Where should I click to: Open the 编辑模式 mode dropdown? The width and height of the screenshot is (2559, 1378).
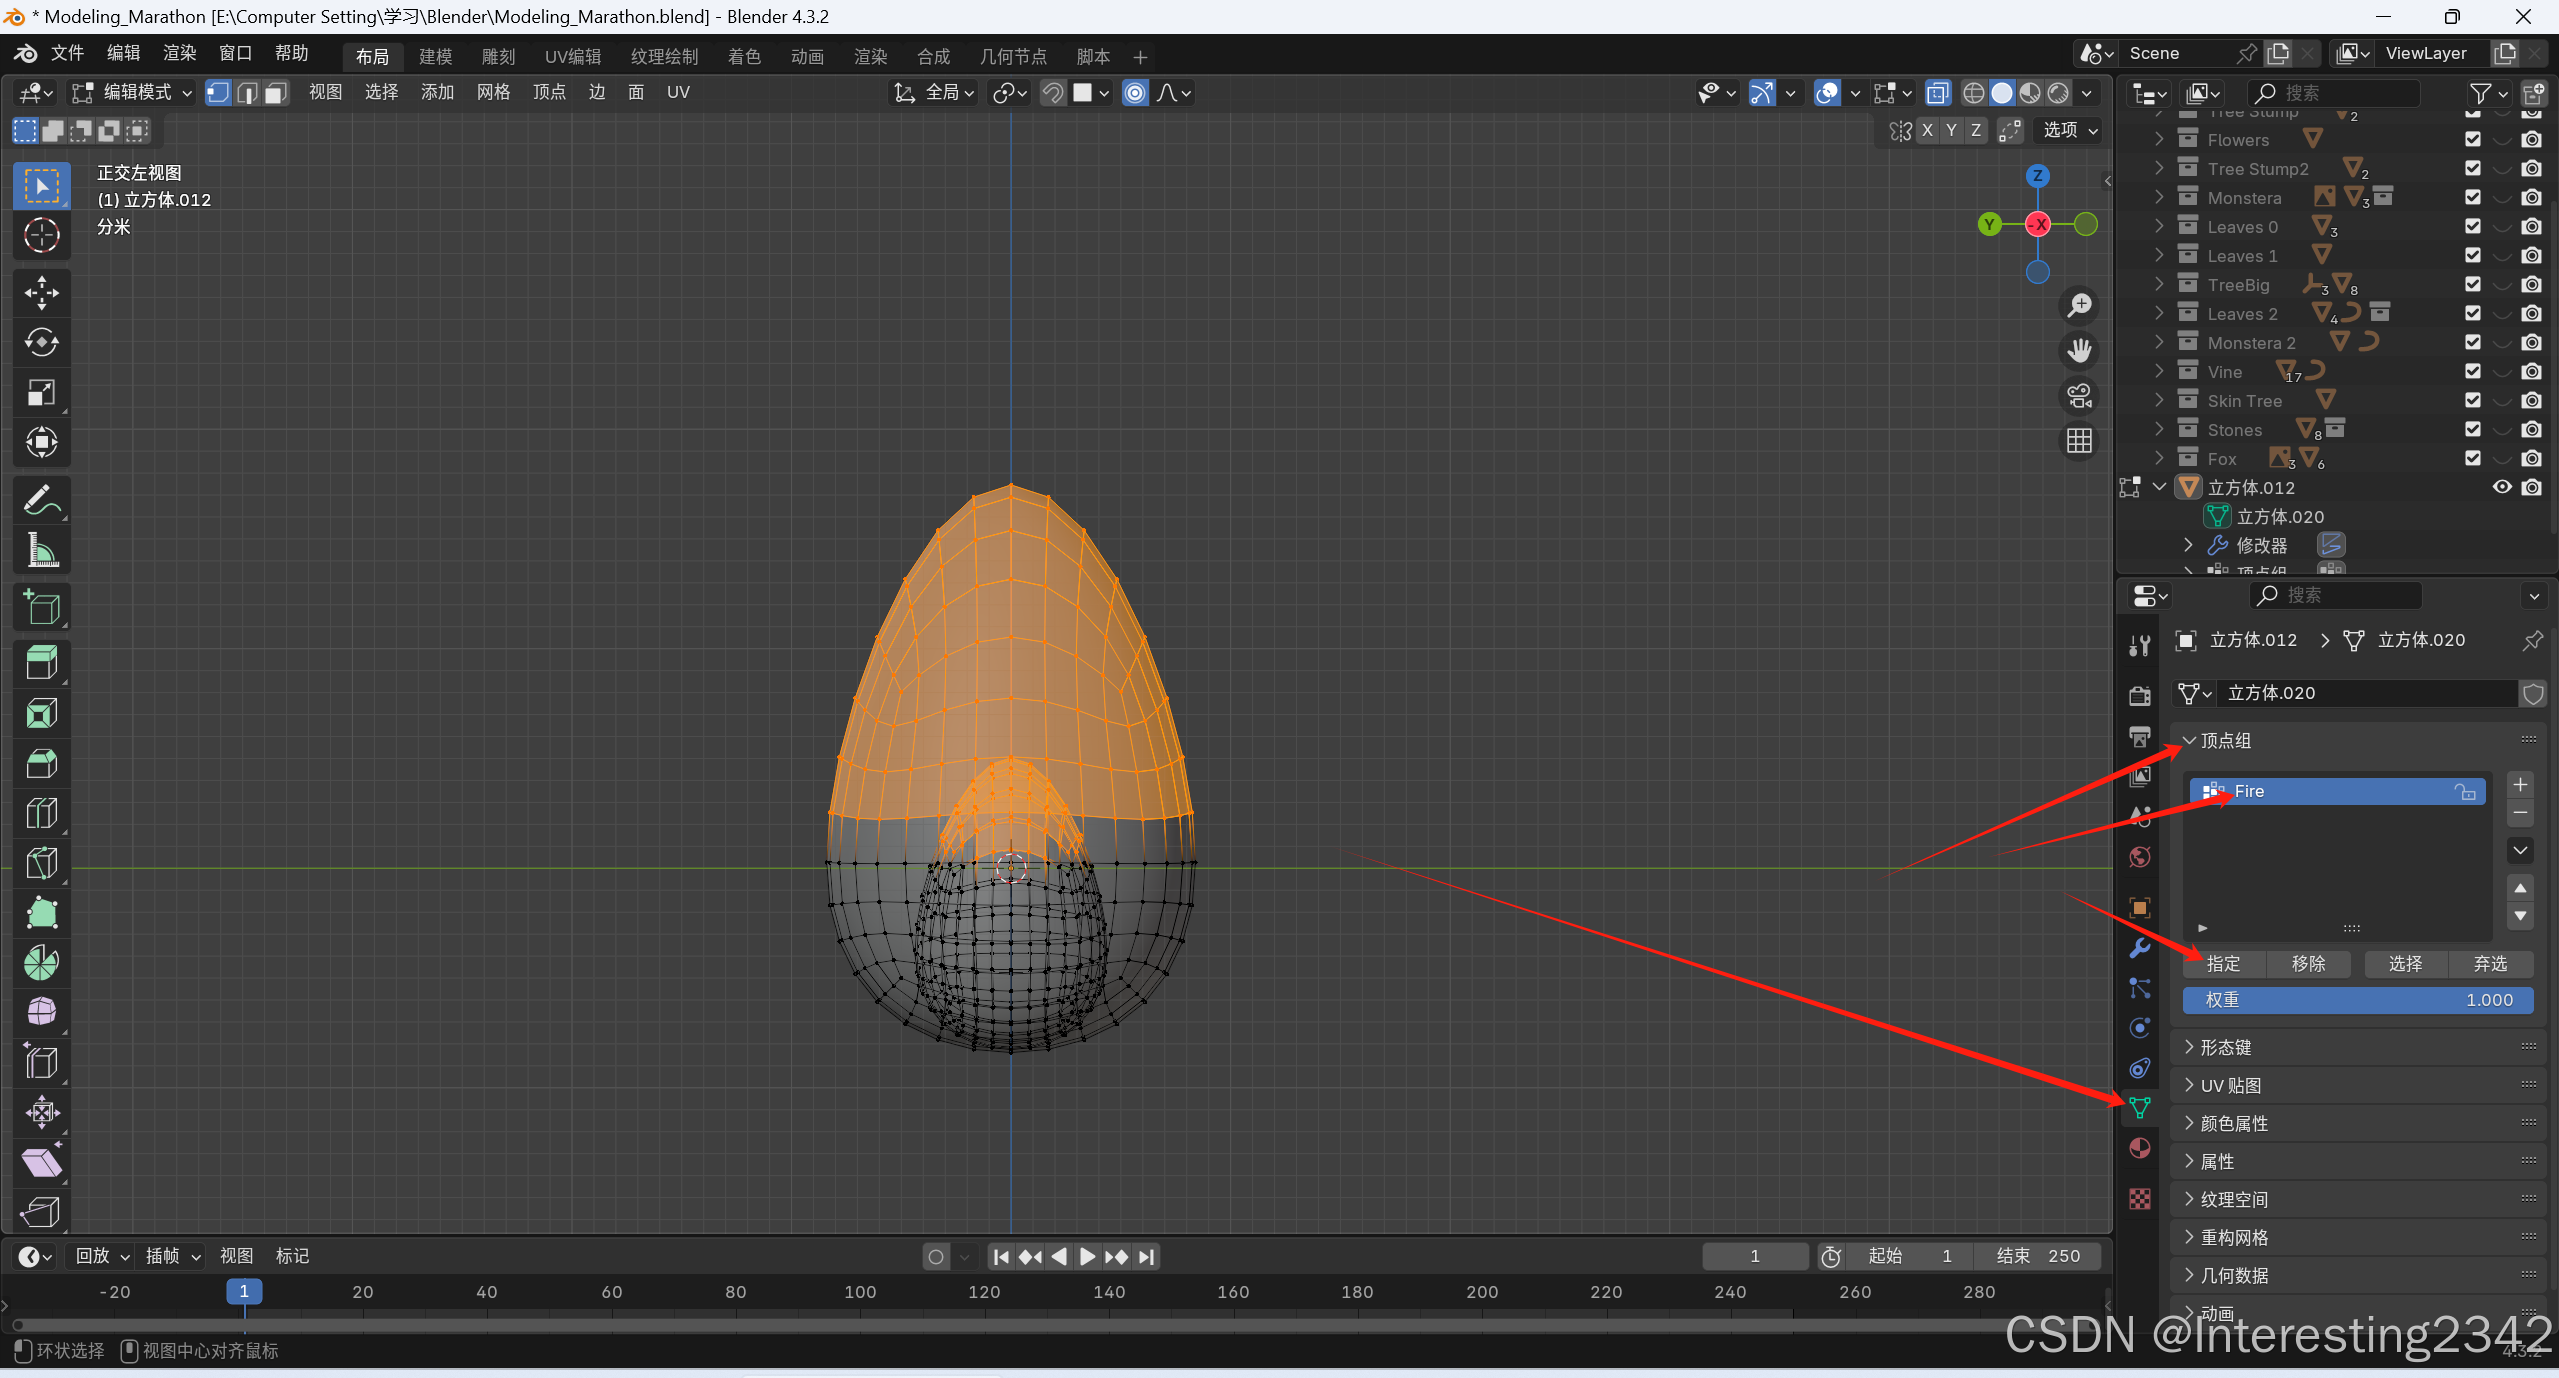pos(133,93)
